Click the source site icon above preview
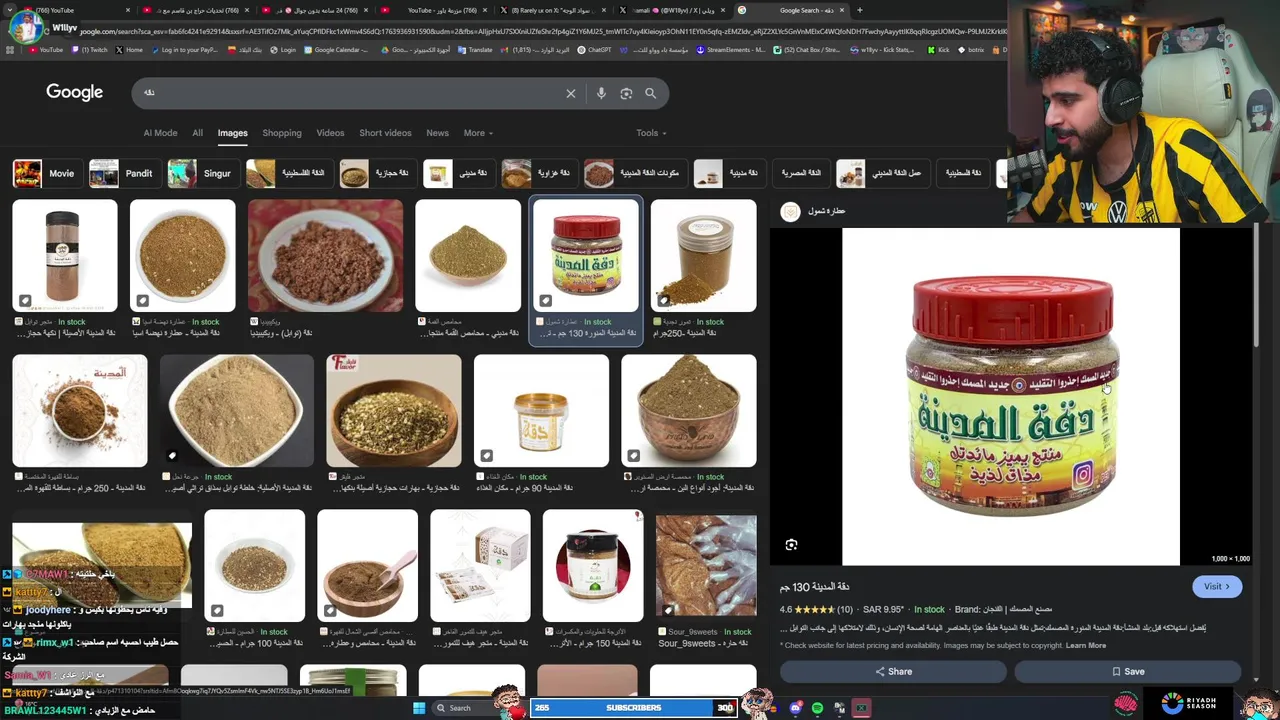The width and height of the screenshot is (1280, 720). [790, 211]
